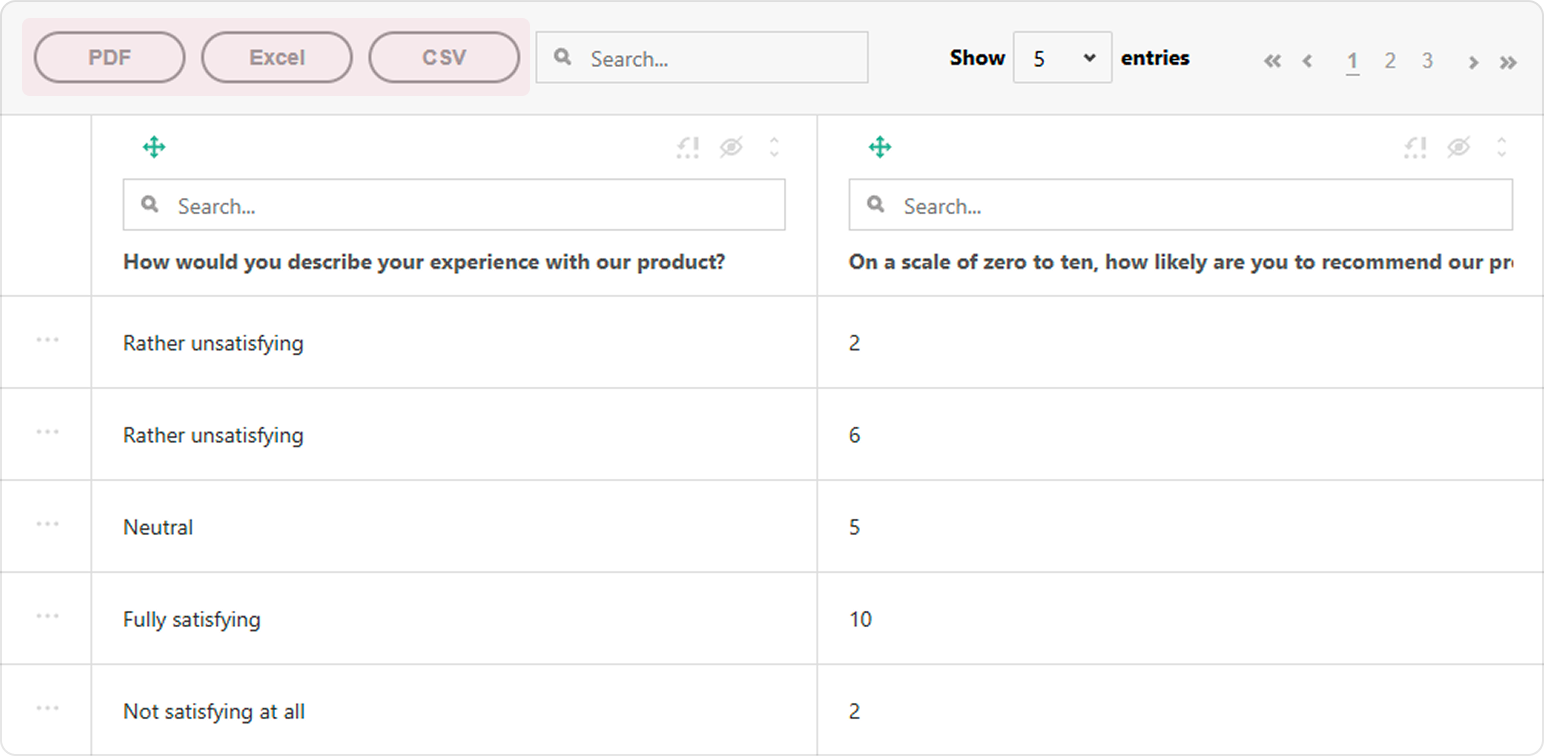
Task: Sort the recommend column with the arrows control
Action: pyautogui.click(x=1502, y=147)
